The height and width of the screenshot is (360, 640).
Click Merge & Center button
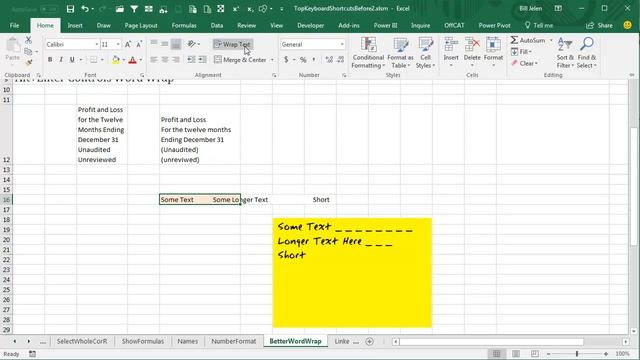pyautogui.click(x=240, y=60)
